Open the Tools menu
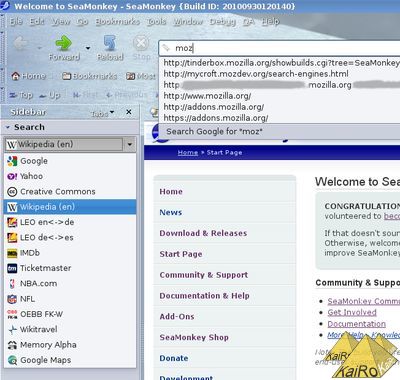400x380 pixels. pyautogui.click(x=156, y=22)
